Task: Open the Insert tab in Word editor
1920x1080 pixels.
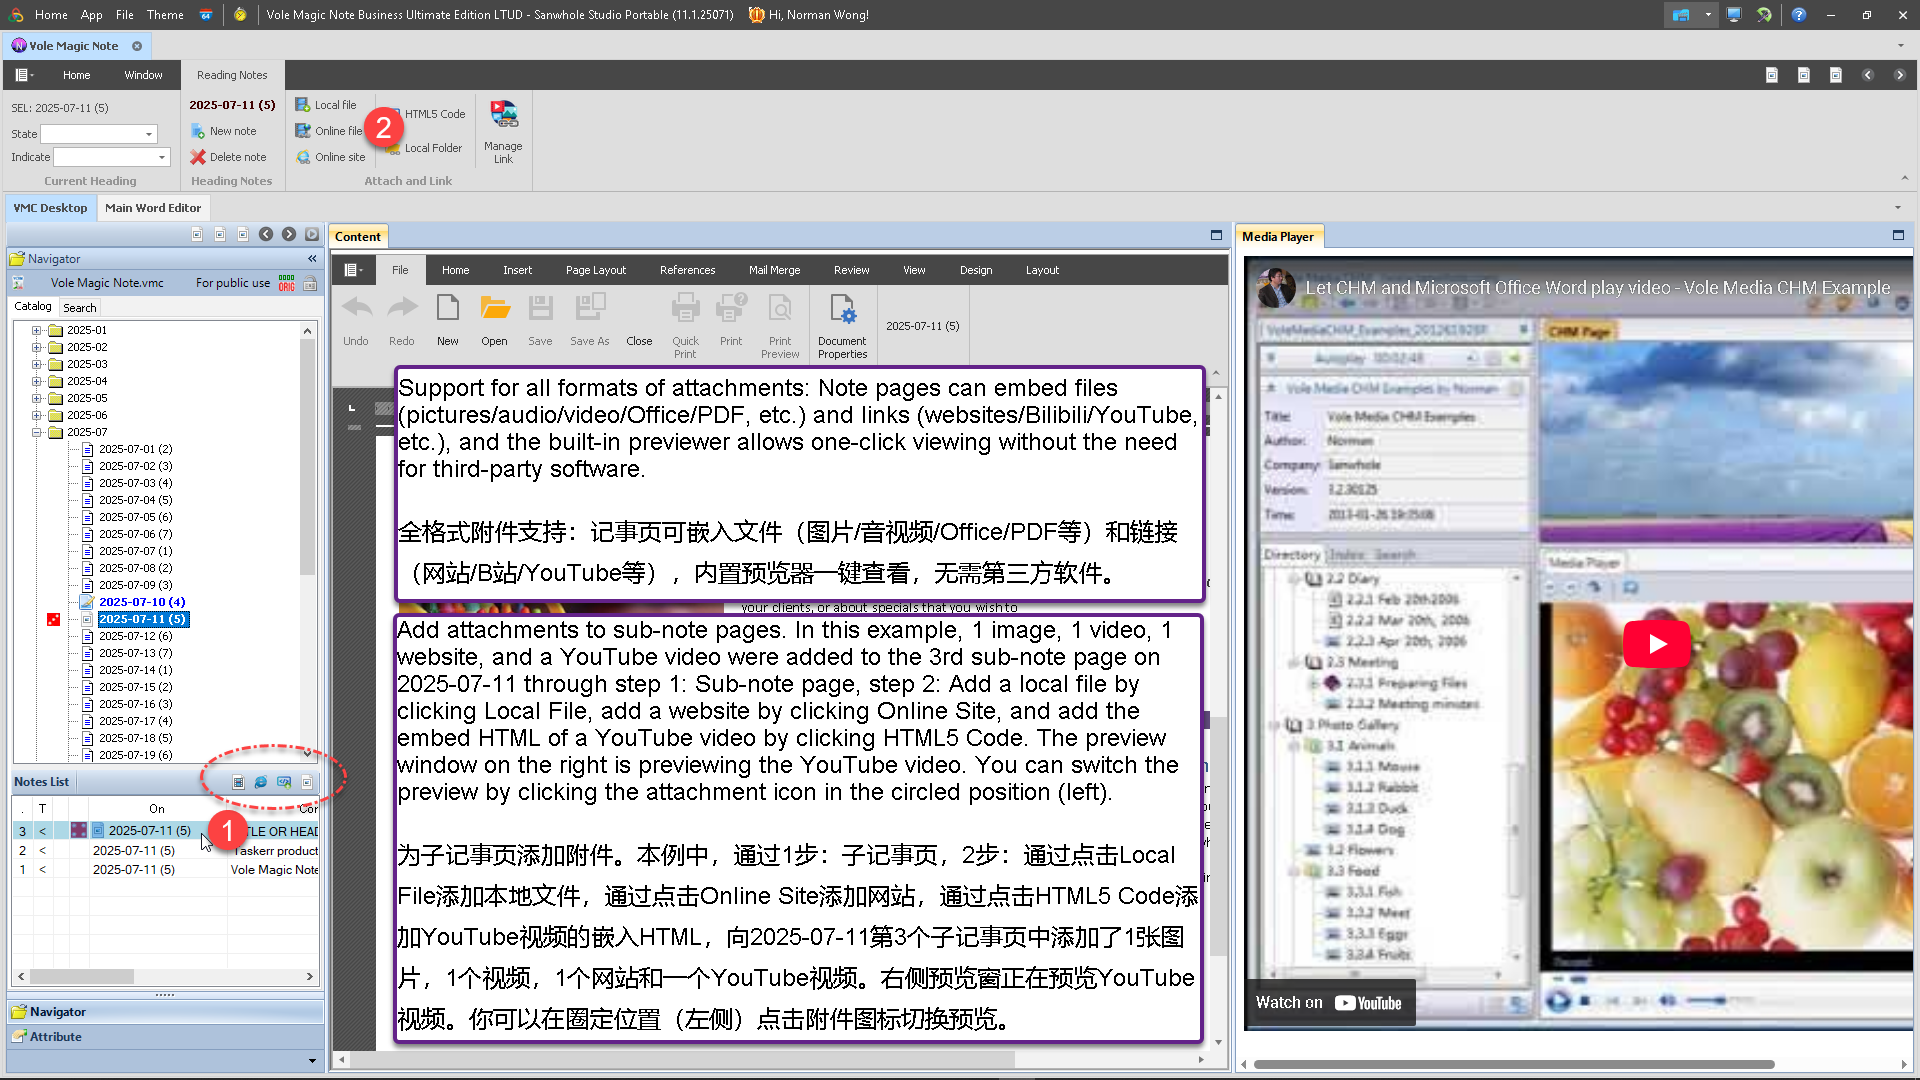Action: 517,270
